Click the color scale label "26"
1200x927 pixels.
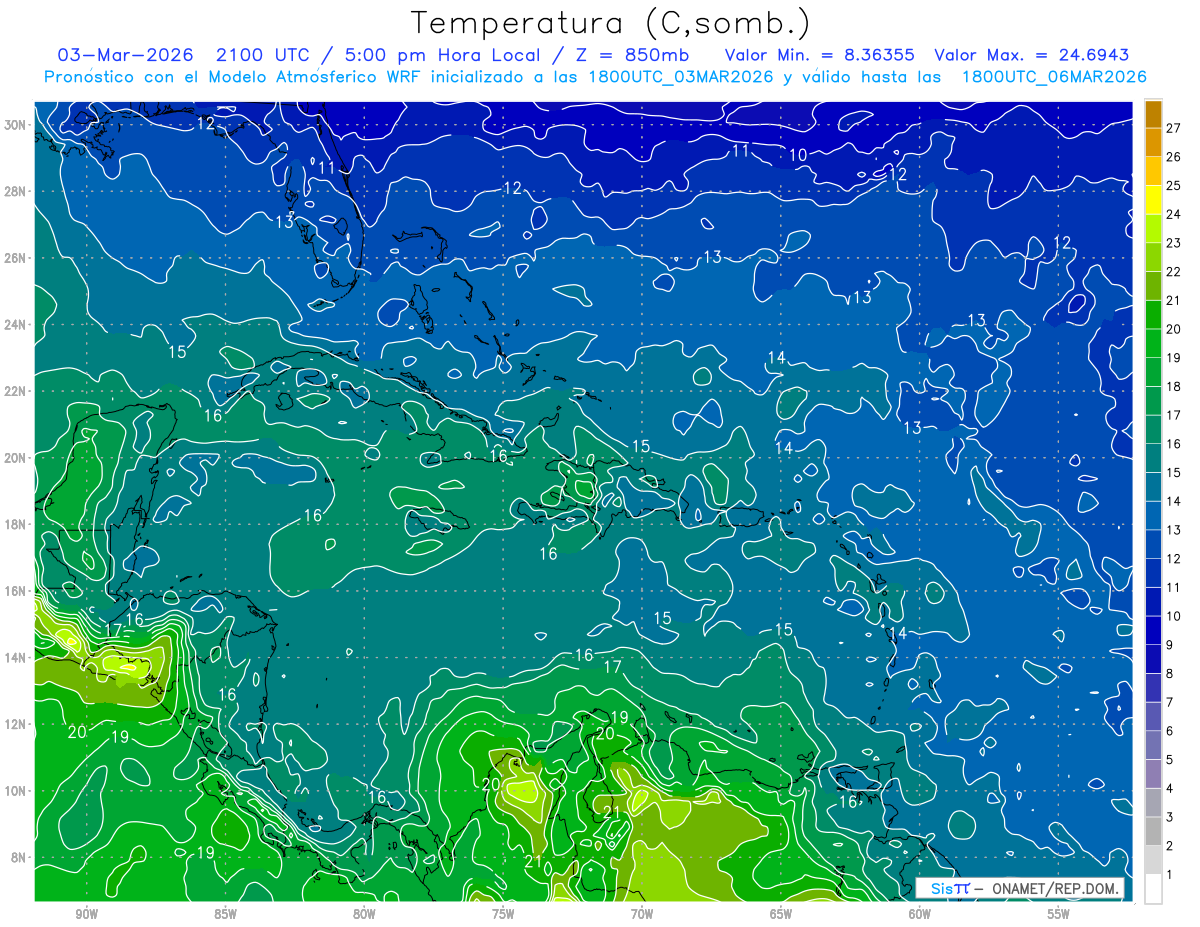[x=1173, y=157]
